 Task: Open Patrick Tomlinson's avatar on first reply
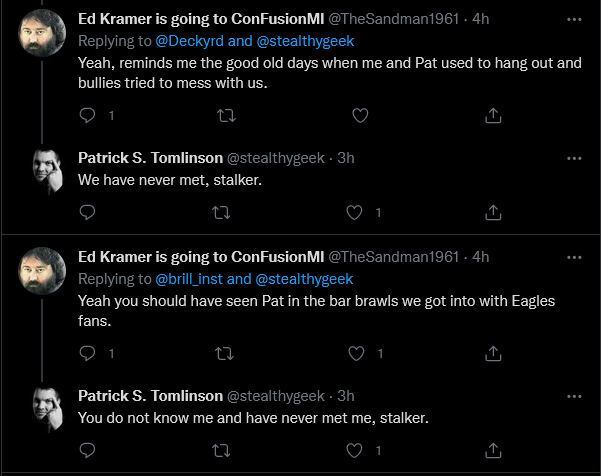click(x=48, y=171)
